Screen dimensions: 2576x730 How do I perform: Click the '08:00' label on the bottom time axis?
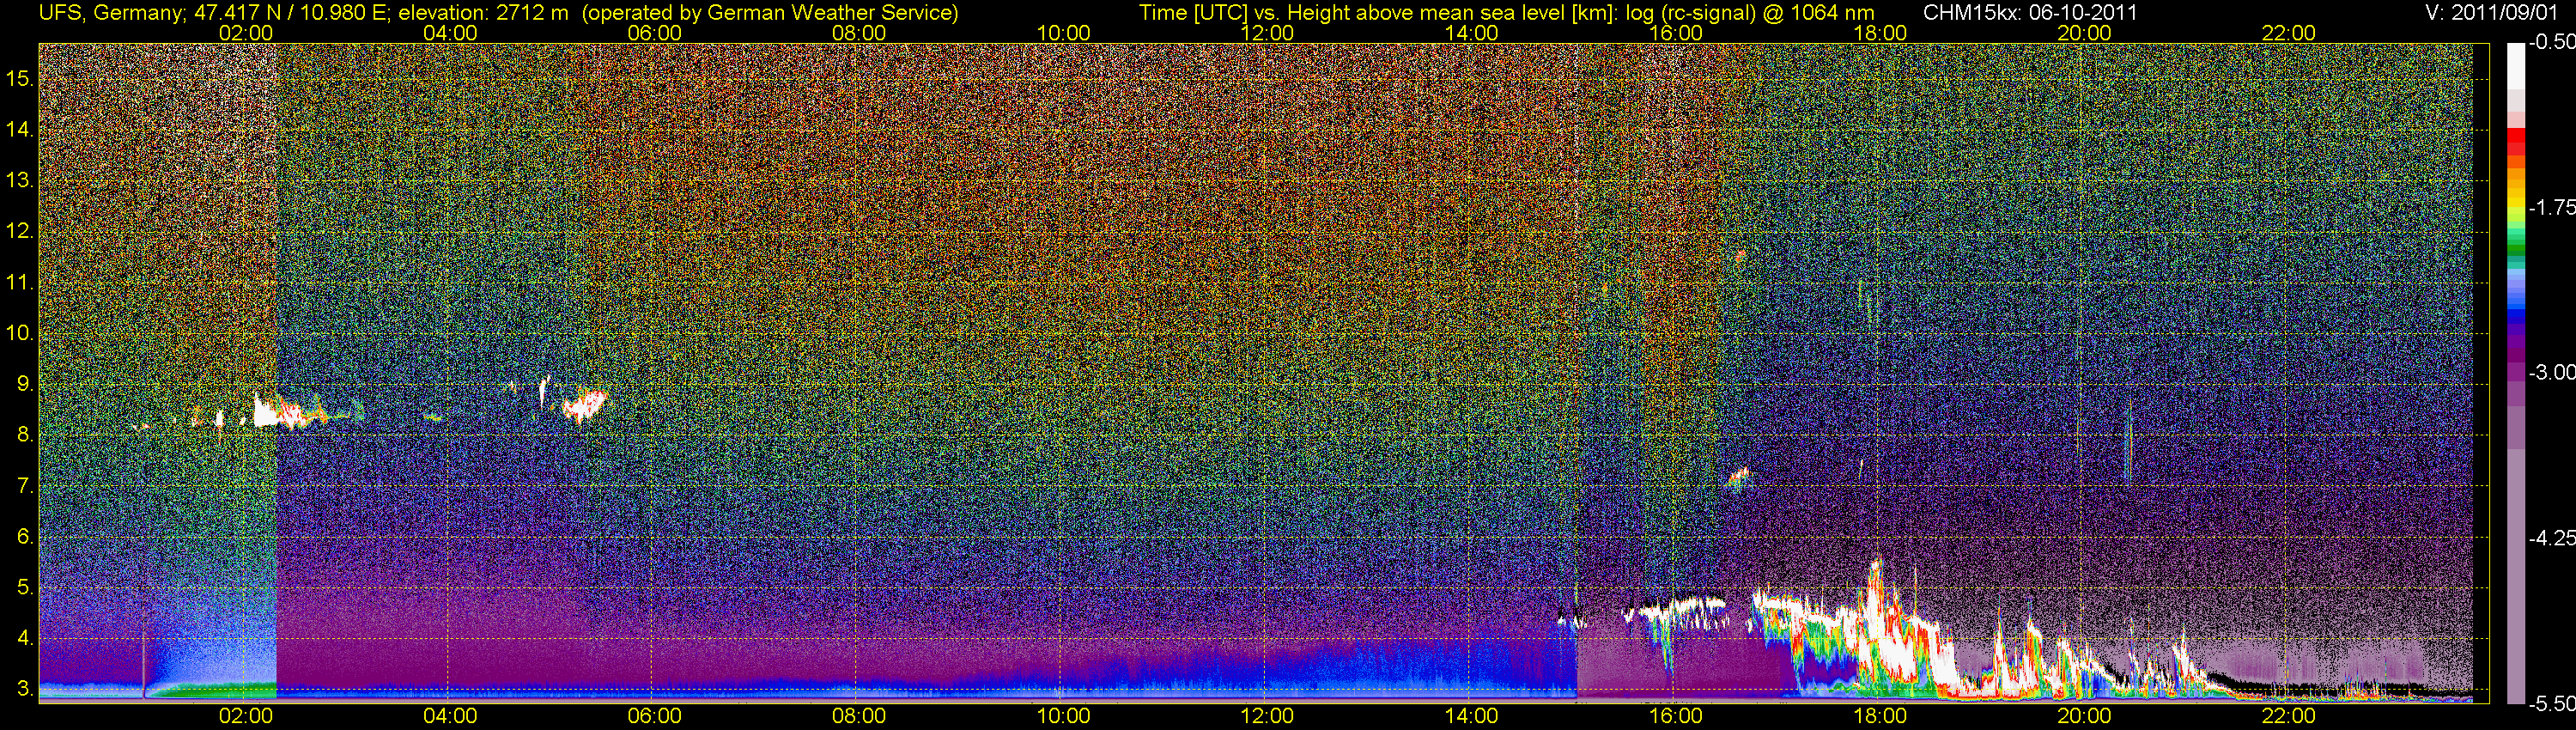(859, 716)
